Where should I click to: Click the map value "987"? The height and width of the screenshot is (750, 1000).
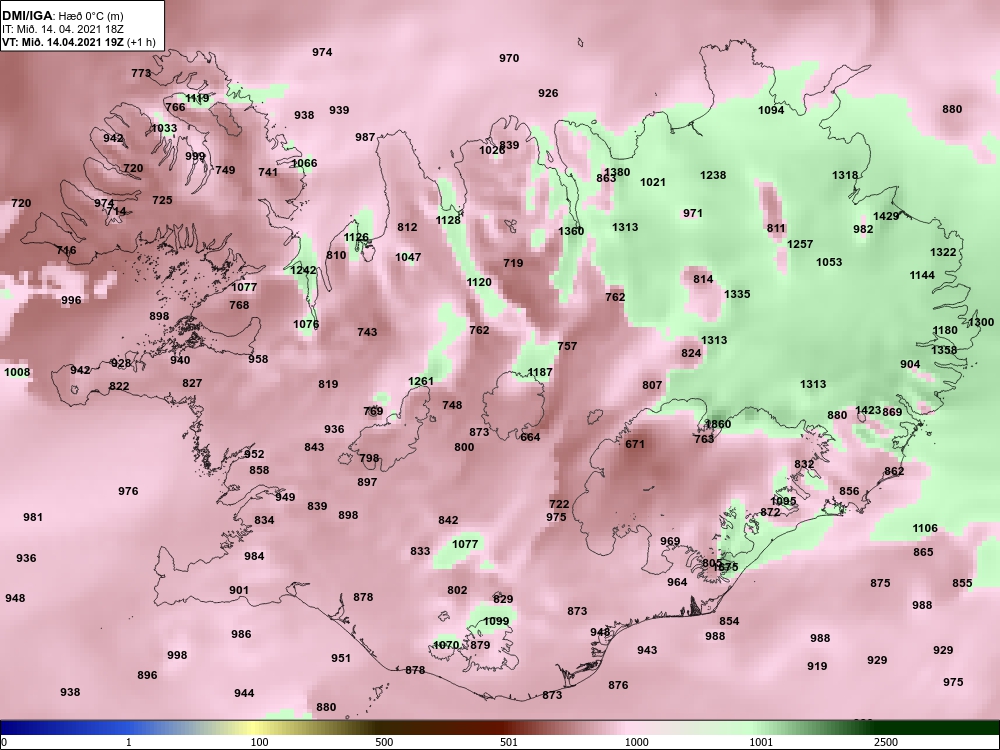coord(365,137)
